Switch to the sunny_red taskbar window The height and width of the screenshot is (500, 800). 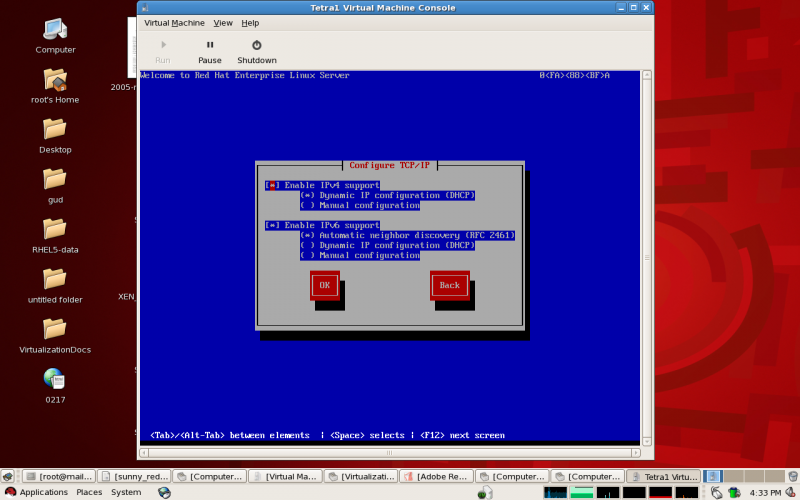point(134,477)
